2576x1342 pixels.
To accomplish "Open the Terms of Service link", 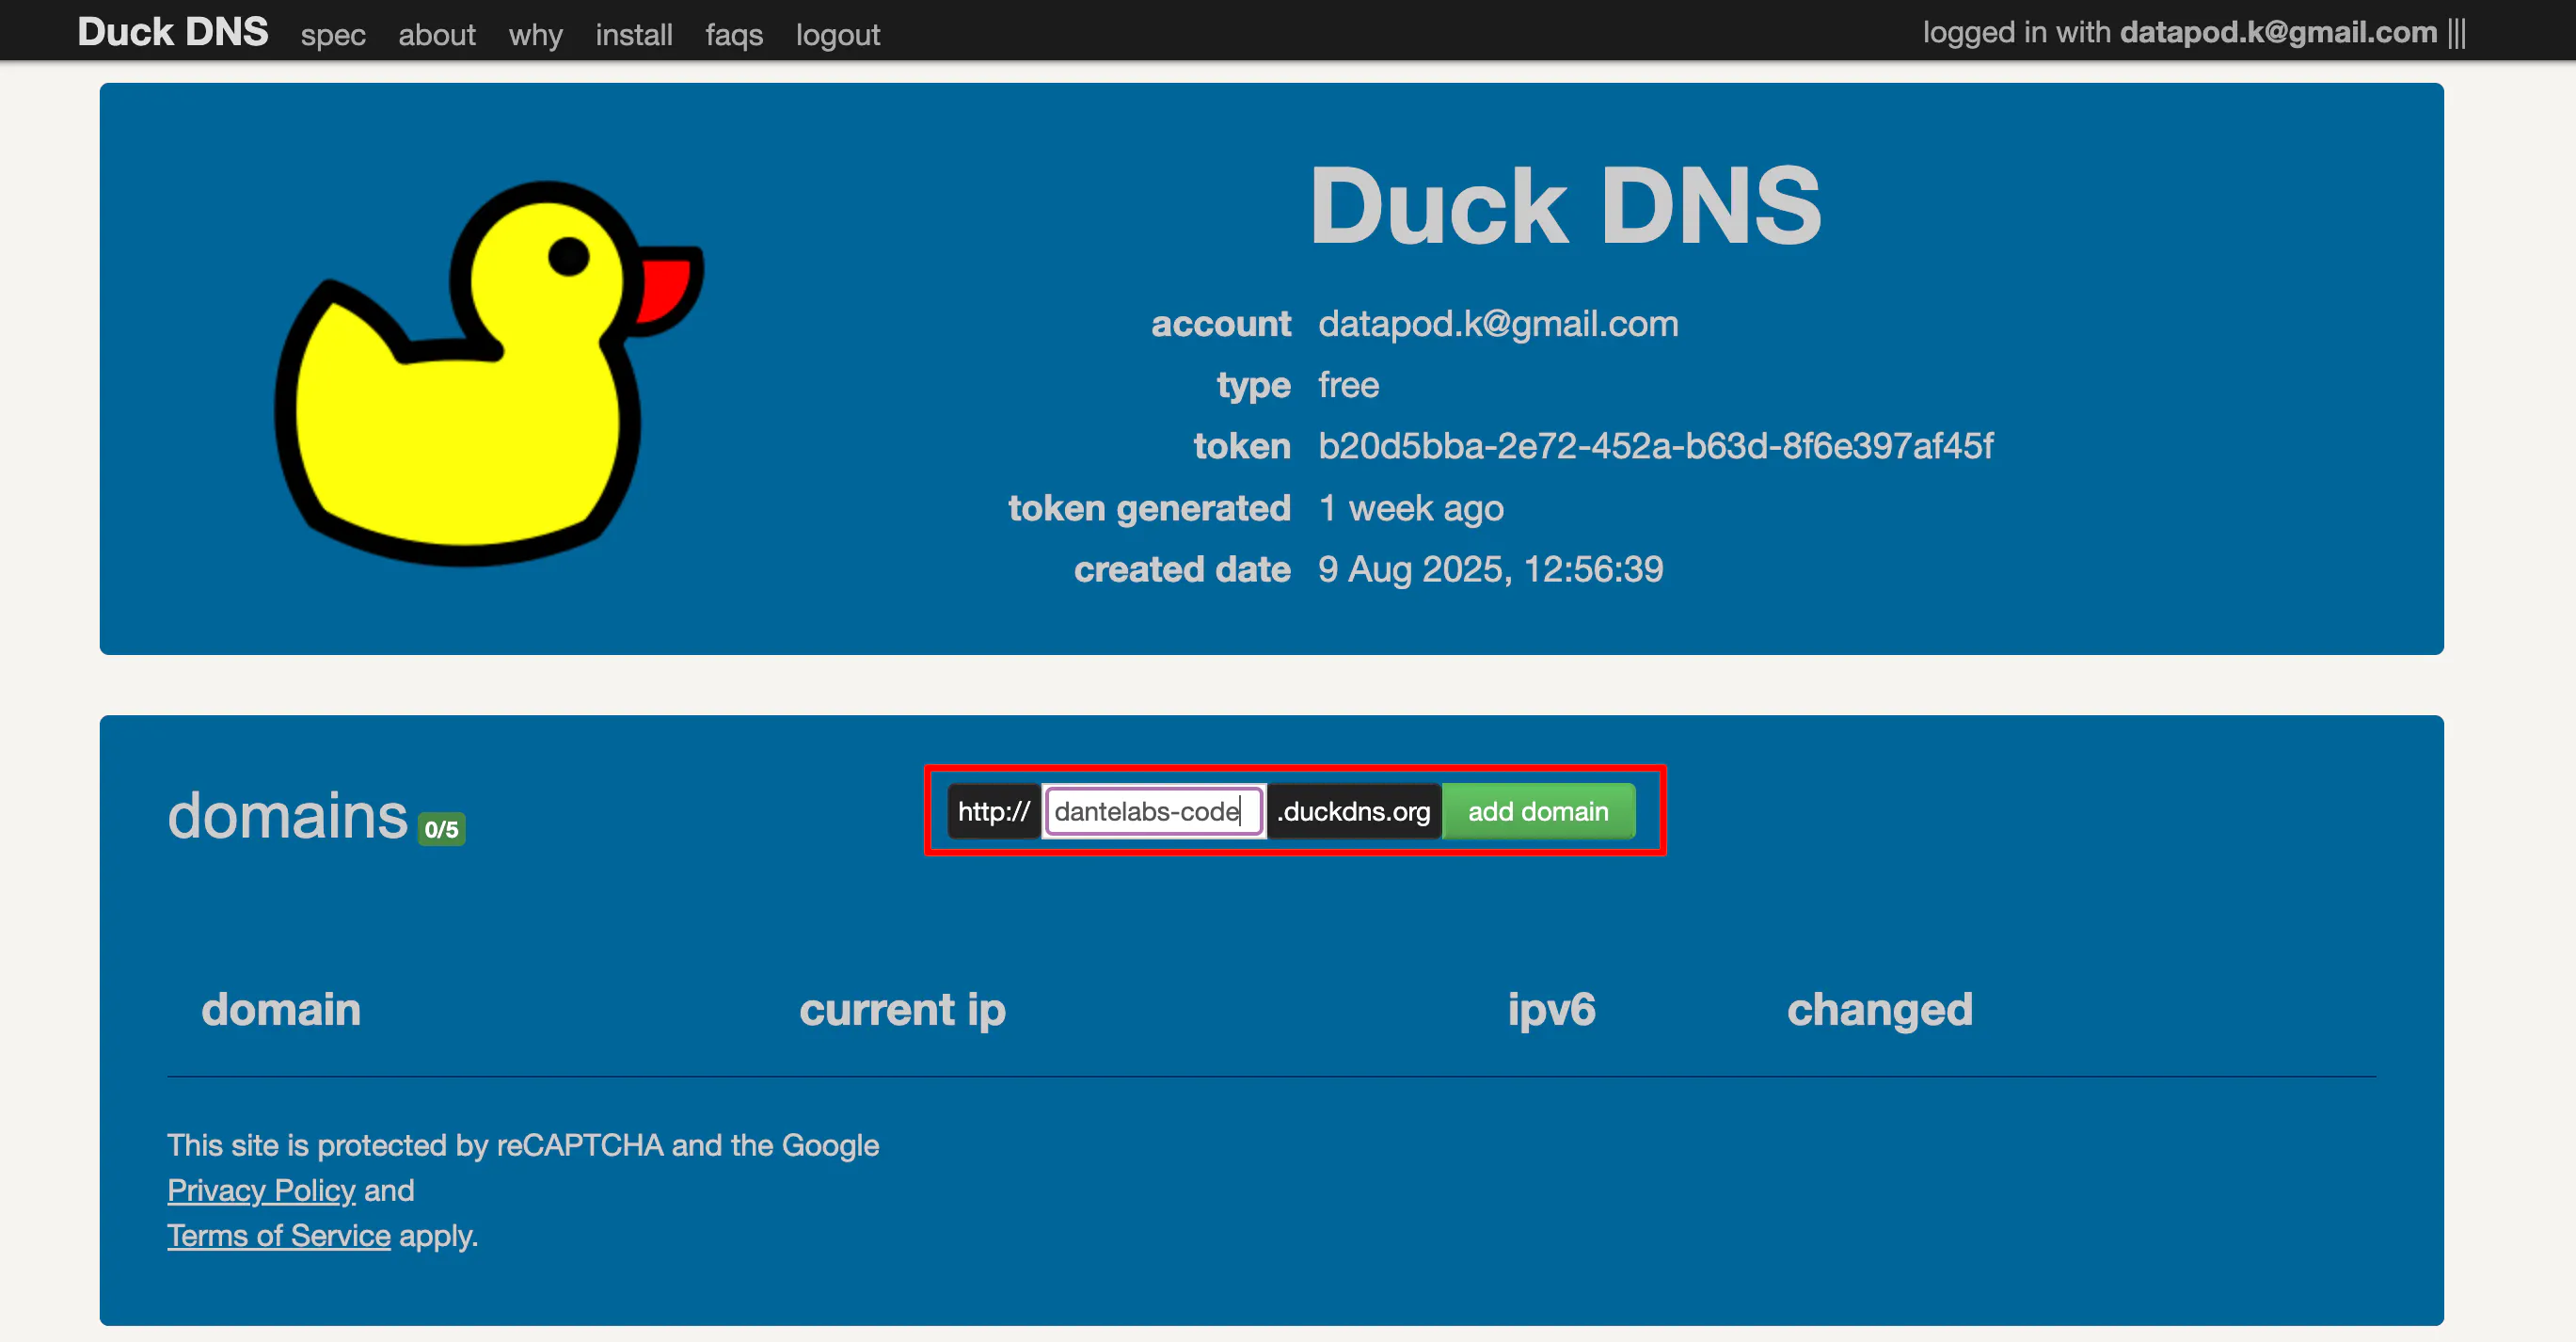I will point(278,1236).
